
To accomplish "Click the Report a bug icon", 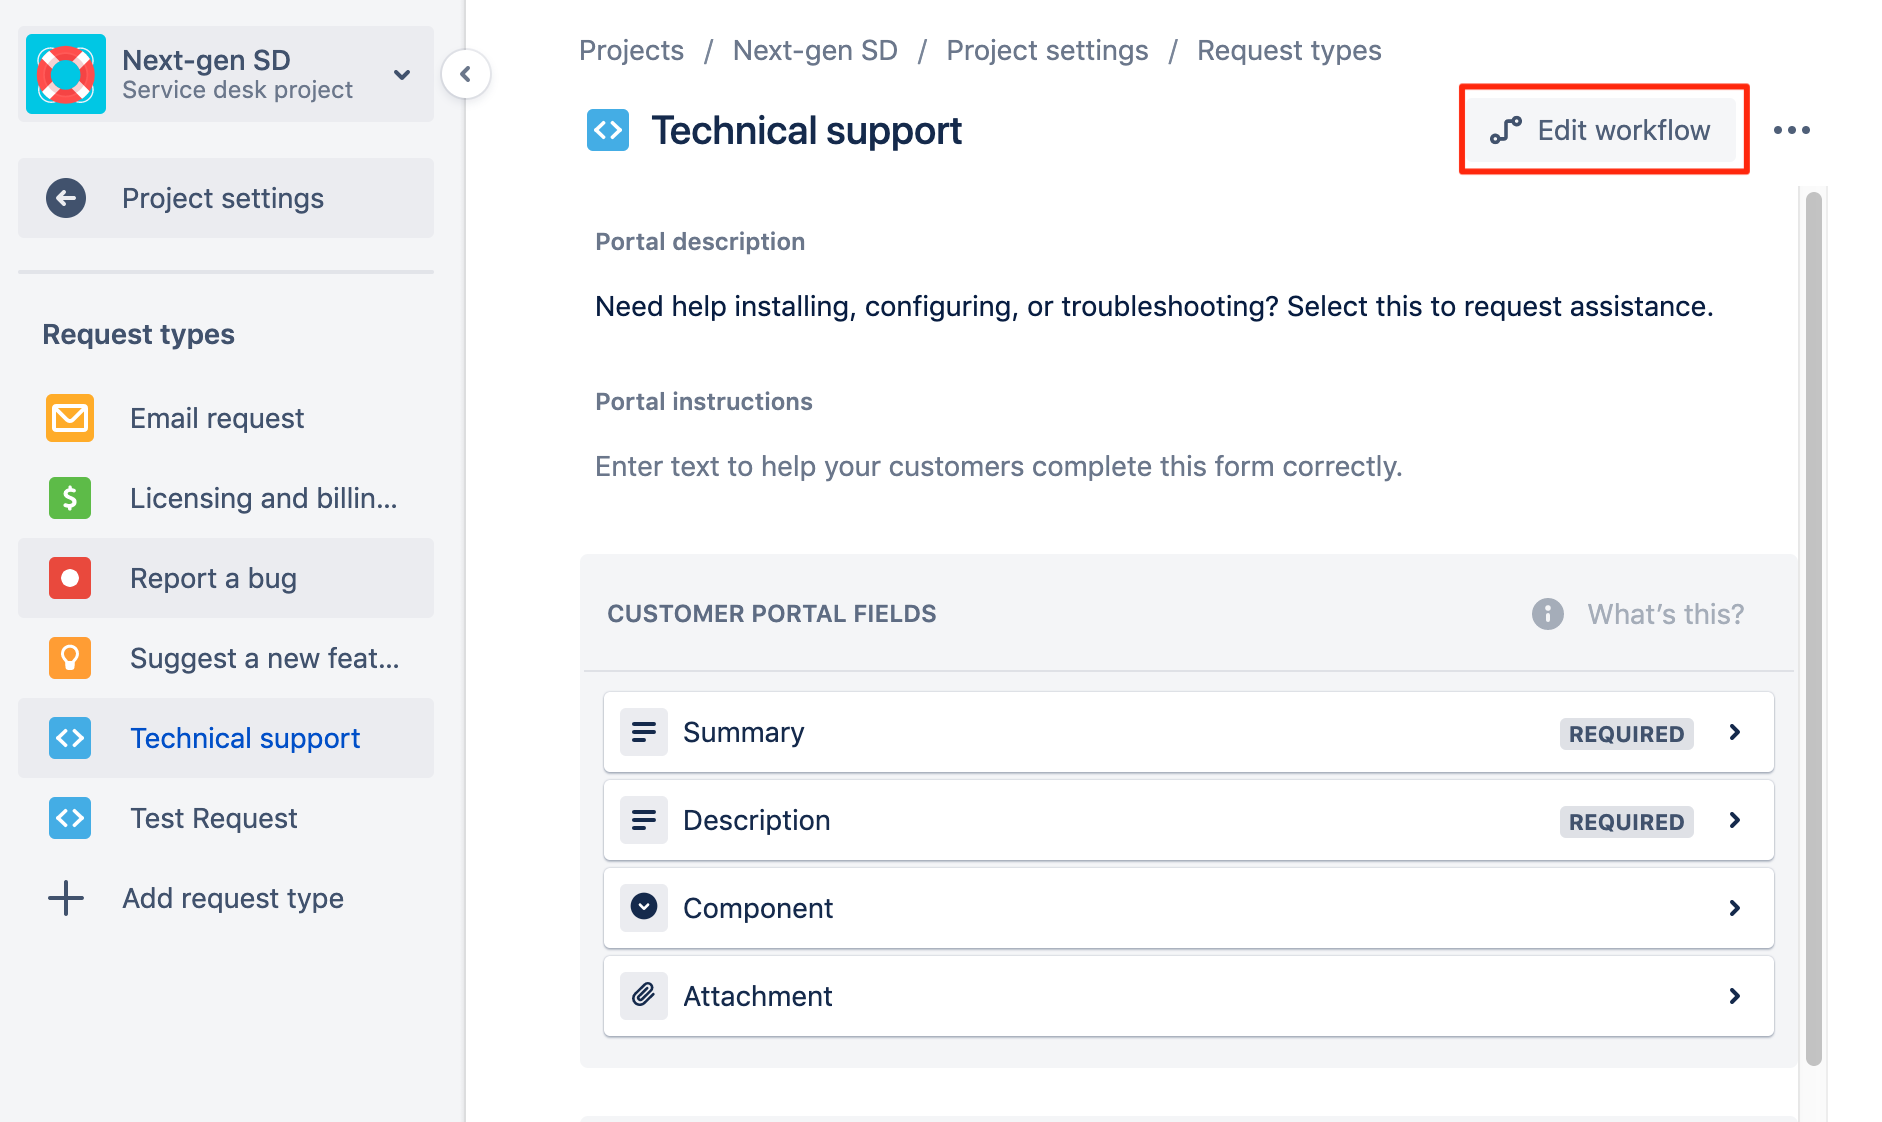I will point(69,578).
